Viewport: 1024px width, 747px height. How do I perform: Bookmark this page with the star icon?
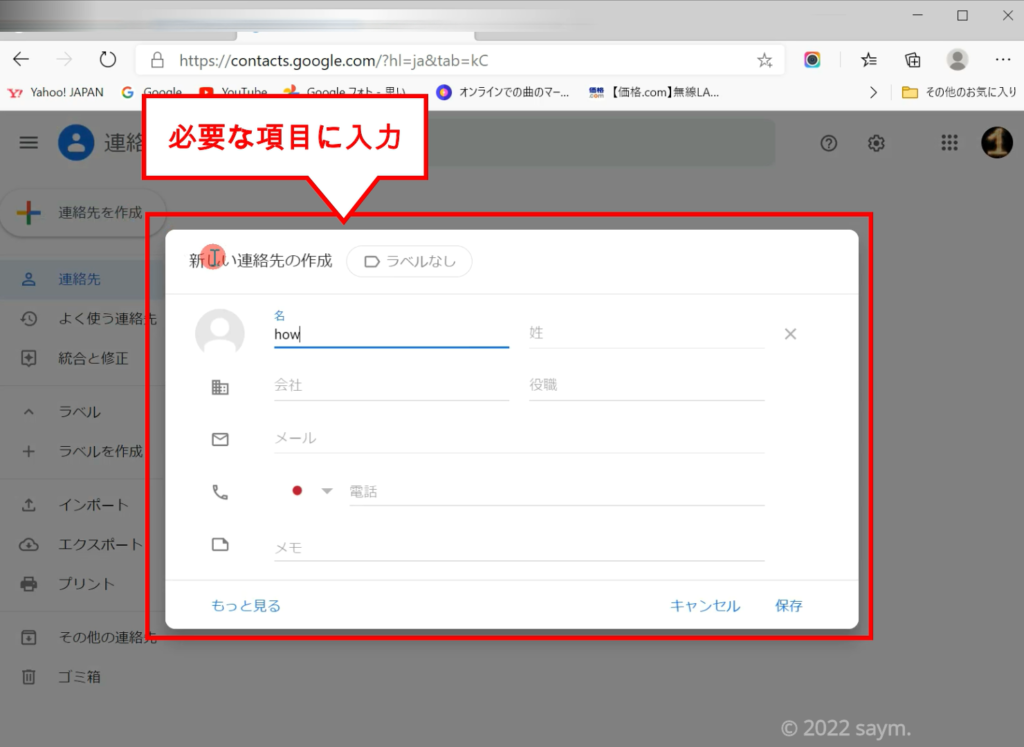coord(765,60)
